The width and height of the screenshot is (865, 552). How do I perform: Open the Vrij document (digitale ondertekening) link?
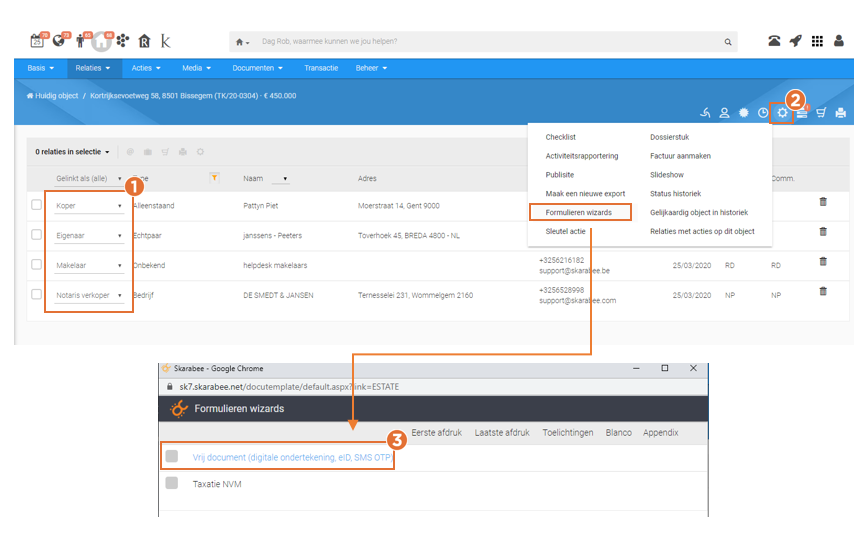(x=292, y=457)
